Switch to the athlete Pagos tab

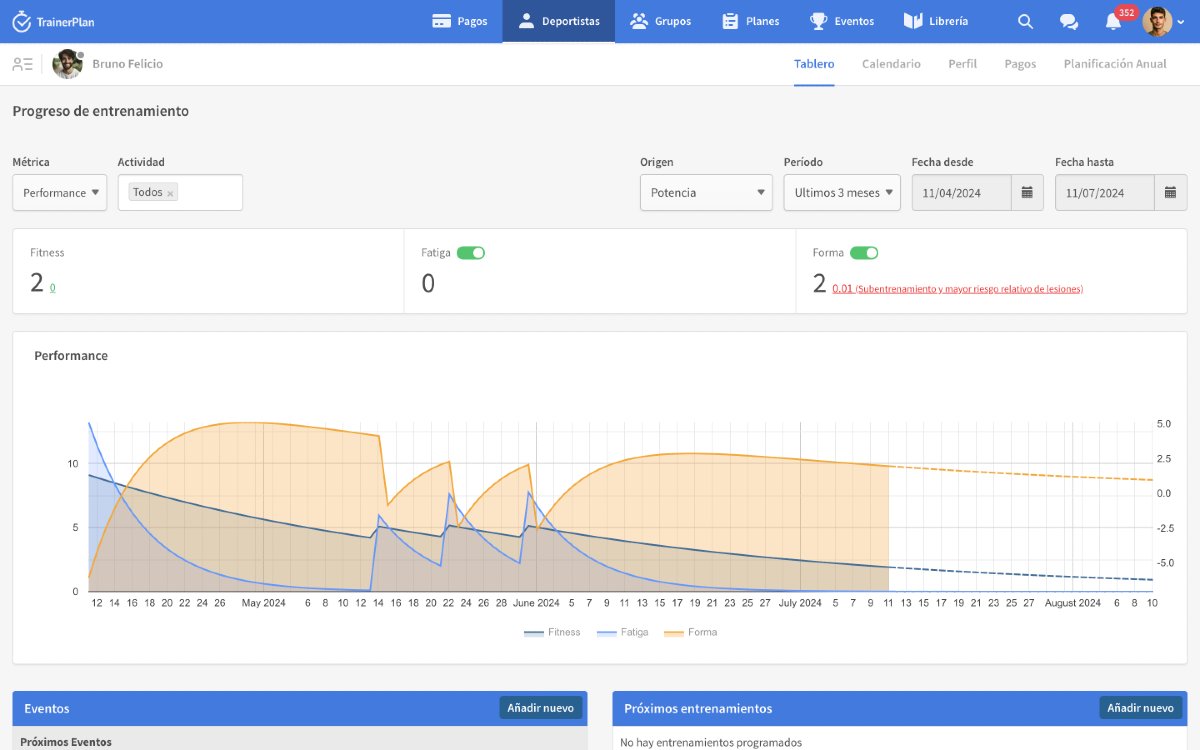[x=1020, y=64]
